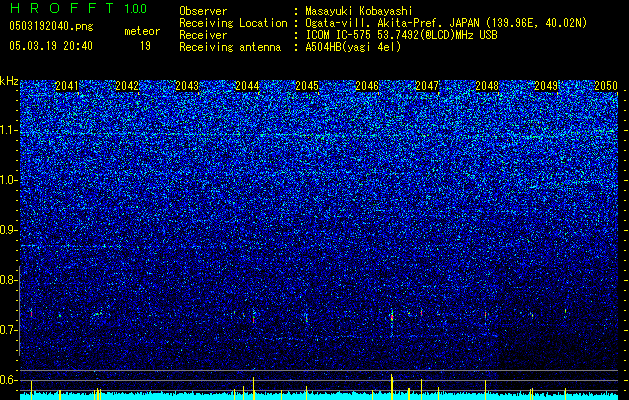The height and width of the screenshot is (400, 629).
Task: Click the 2049 time marker
Action: (546, 86)
